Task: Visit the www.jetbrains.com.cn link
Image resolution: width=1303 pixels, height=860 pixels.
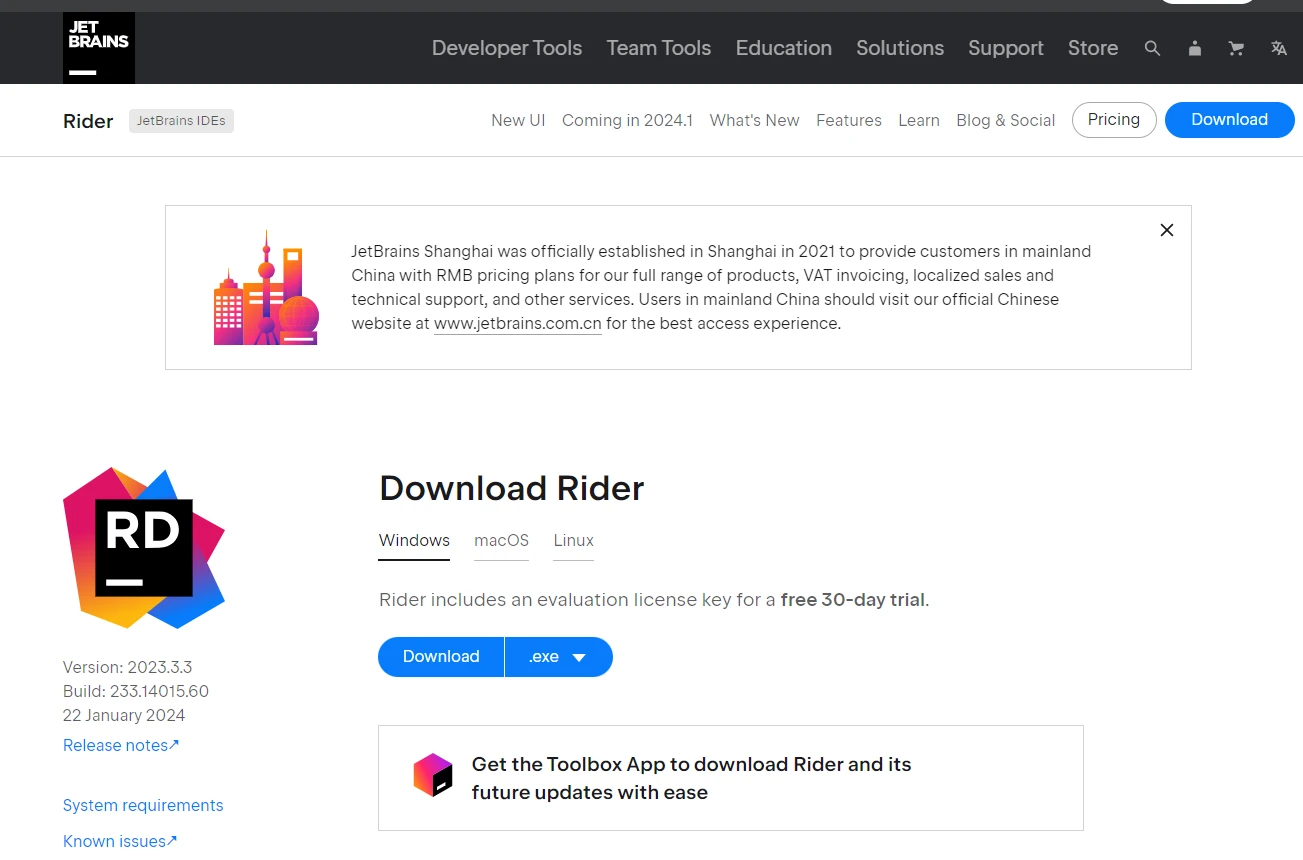Action: point(518,324)
